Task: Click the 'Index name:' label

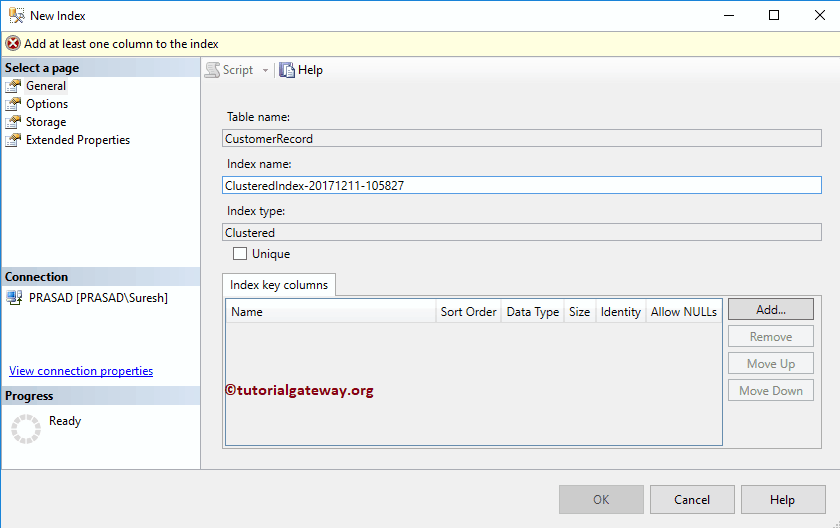Action: point(259,164)
